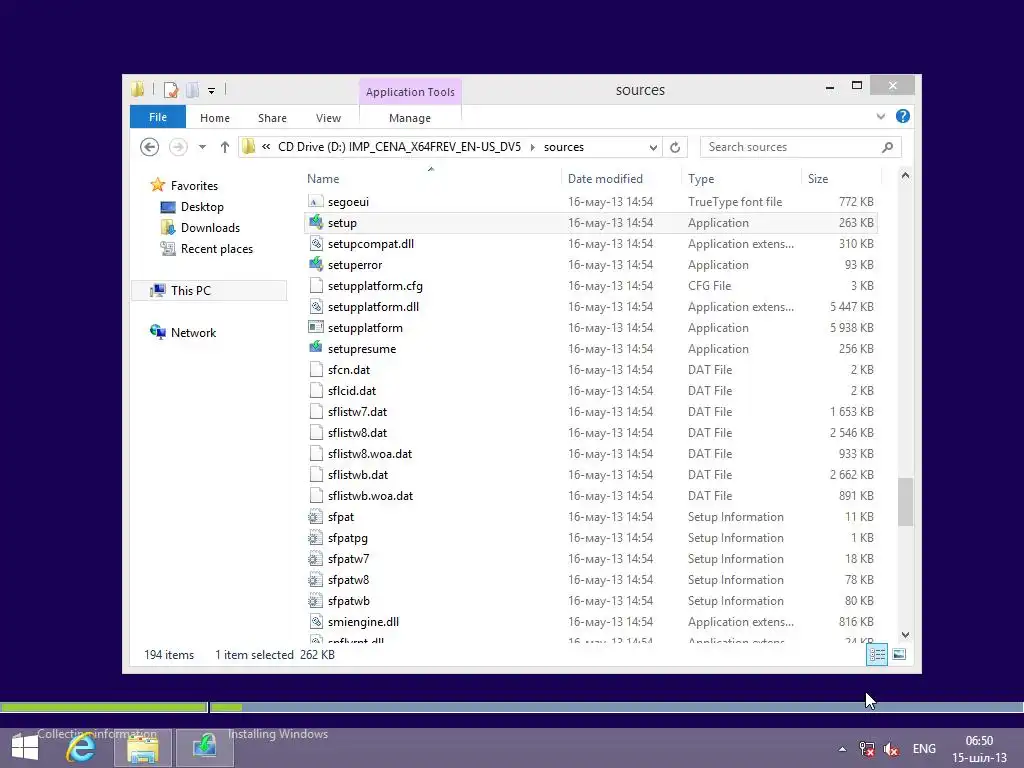Switch to Large icons view layout
This screenshot has width=1024, height=768.
click(x=899, y=654)
